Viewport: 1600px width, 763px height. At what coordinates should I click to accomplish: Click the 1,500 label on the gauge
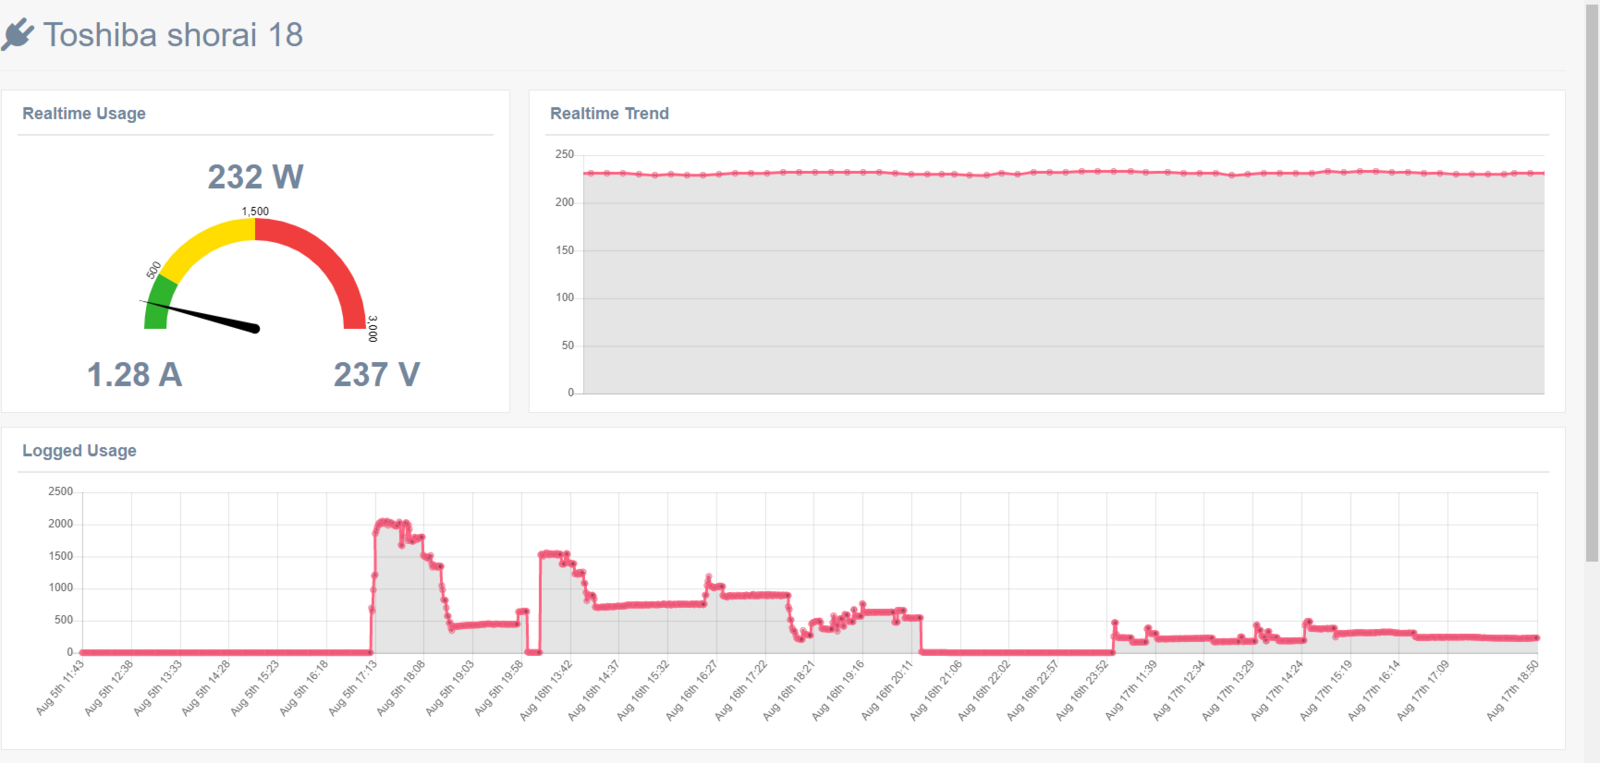[x=255, y=211]
